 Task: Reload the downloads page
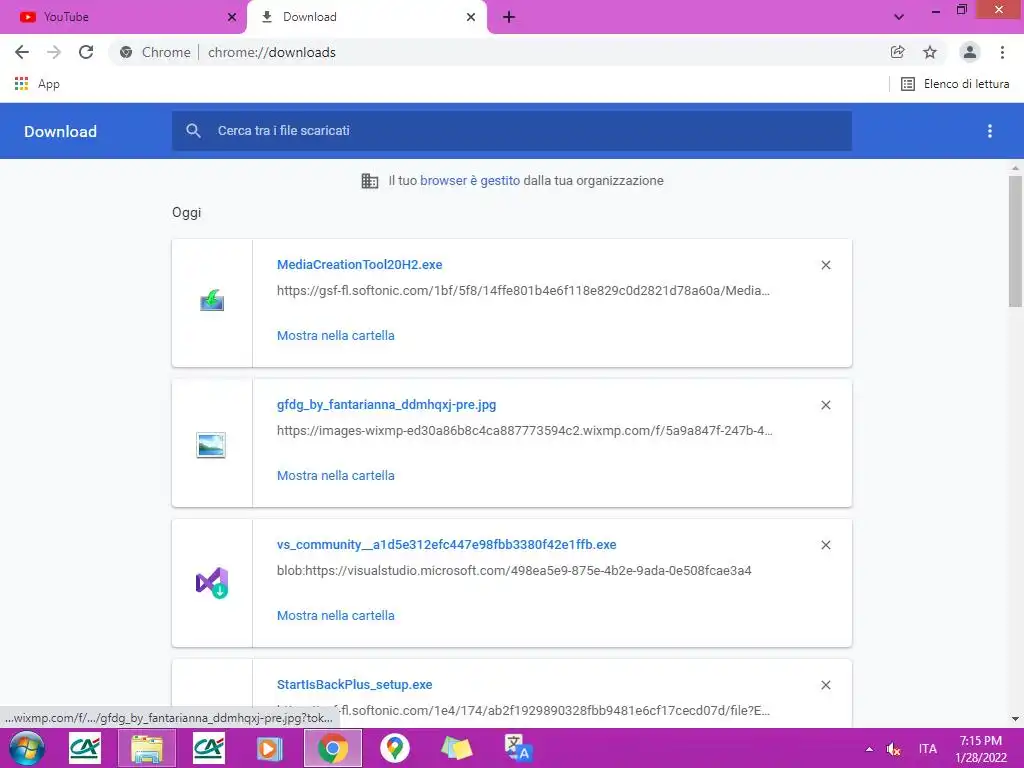(x=86, y=52)
